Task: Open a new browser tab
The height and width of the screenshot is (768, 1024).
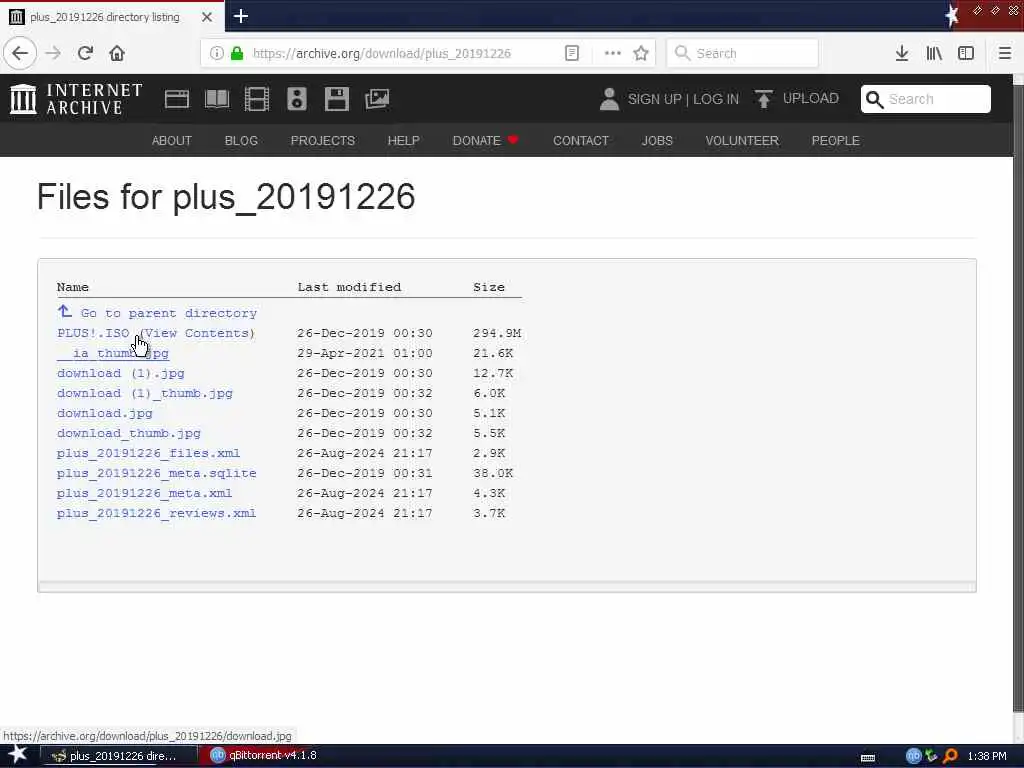Action: point(240,16)
